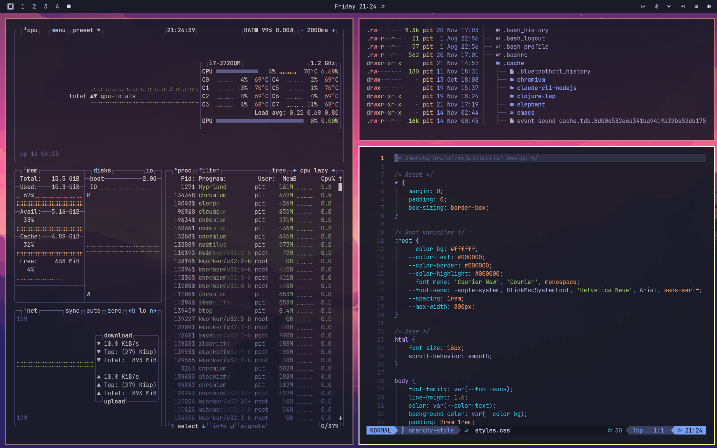The height and width of the screenshot is (448, 717).
Task: Open the btop menu button
Action: [59, 30]
